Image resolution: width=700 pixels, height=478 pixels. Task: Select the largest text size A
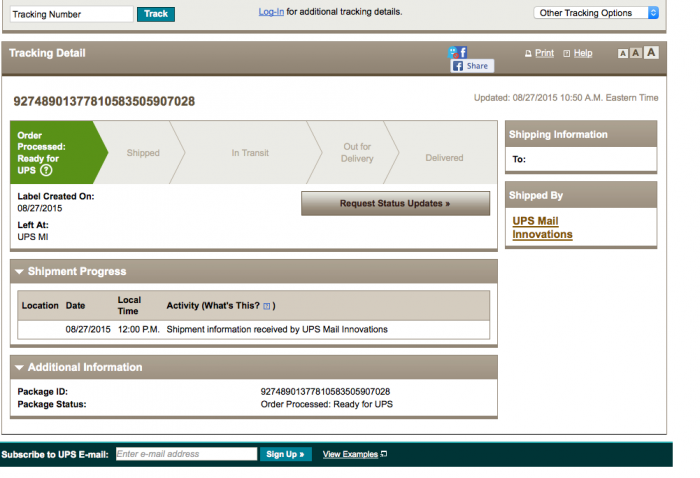pos(651,53)
